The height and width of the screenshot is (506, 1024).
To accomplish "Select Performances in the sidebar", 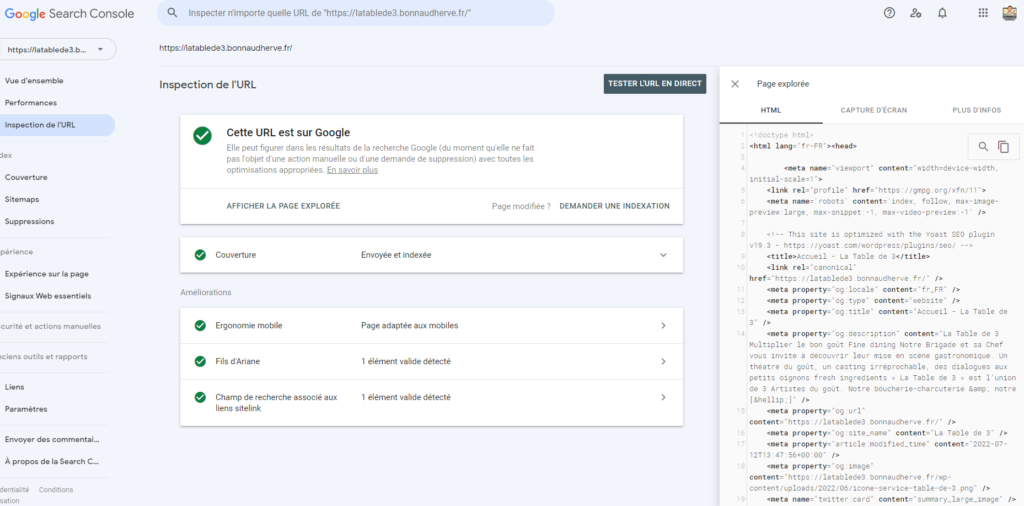I will point(31,103).
